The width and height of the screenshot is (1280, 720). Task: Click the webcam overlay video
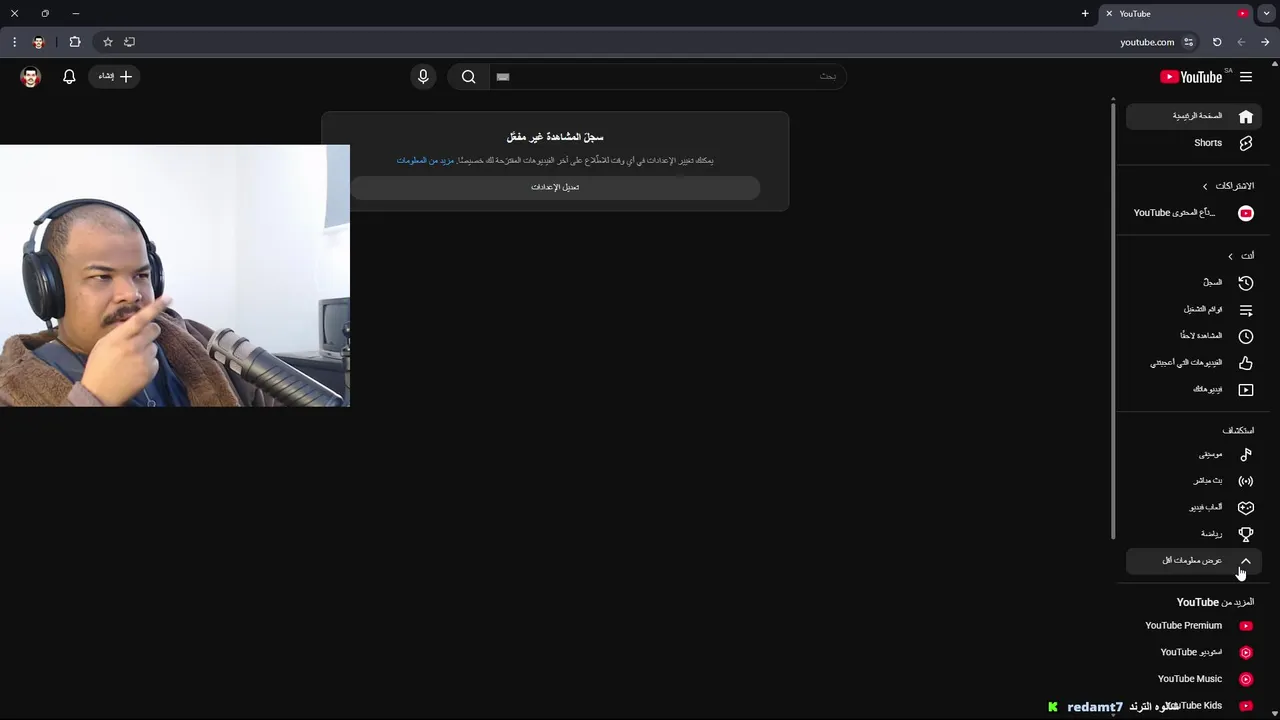tap(175, 276)
